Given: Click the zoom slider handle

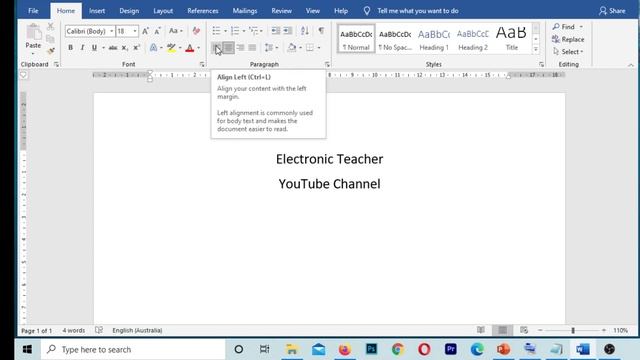Looking at the screenshot, I should pyautogui.click(x=573, y=330).
